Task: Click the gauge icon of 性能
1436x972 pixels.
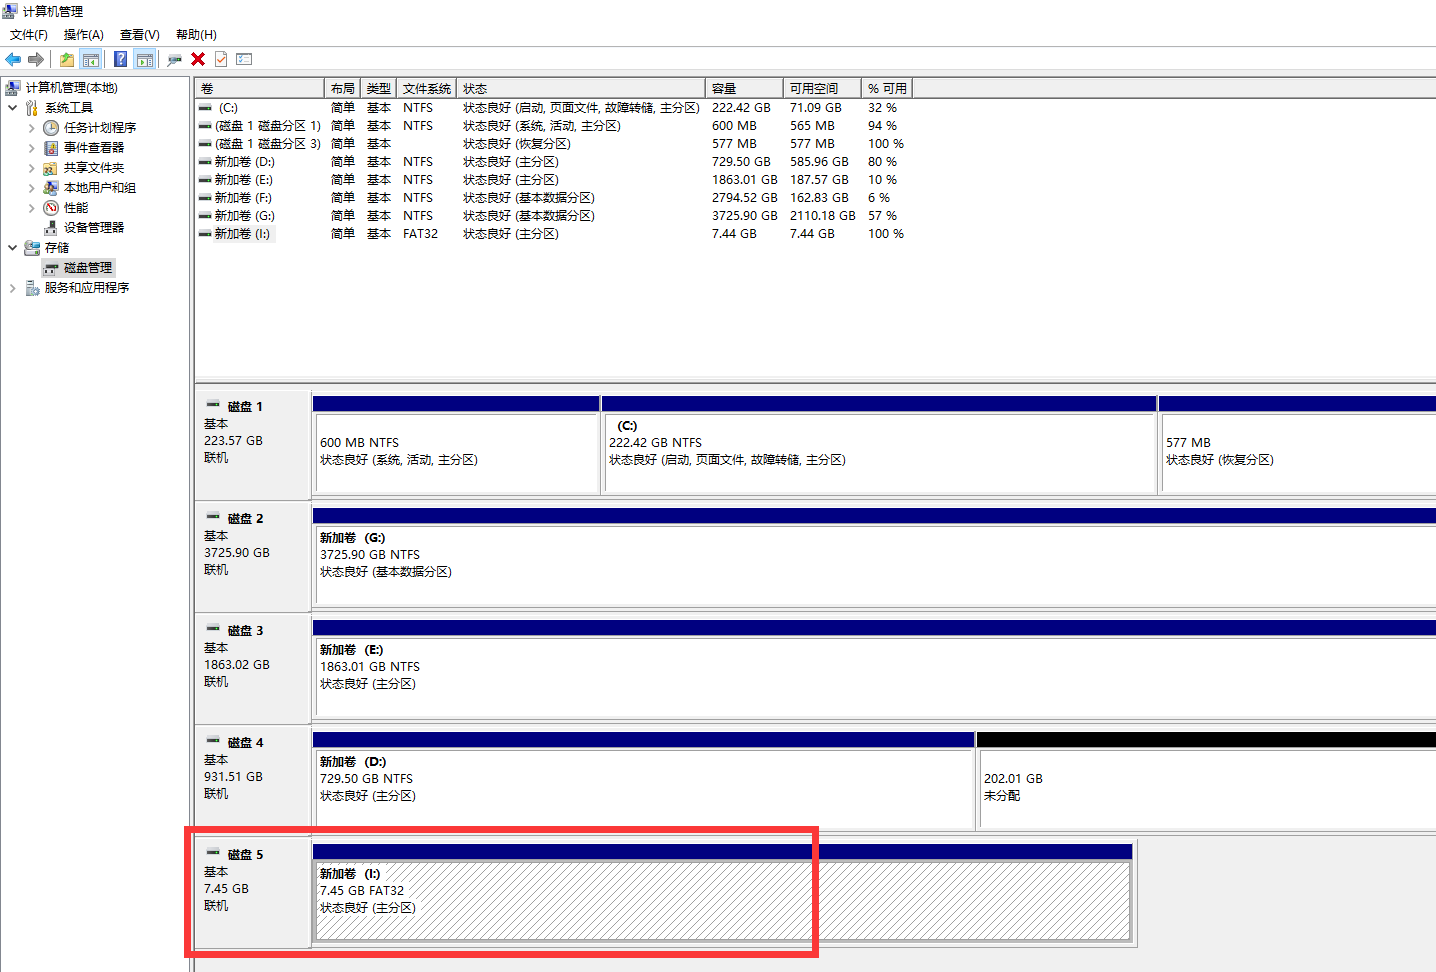Action: (51, 208)
